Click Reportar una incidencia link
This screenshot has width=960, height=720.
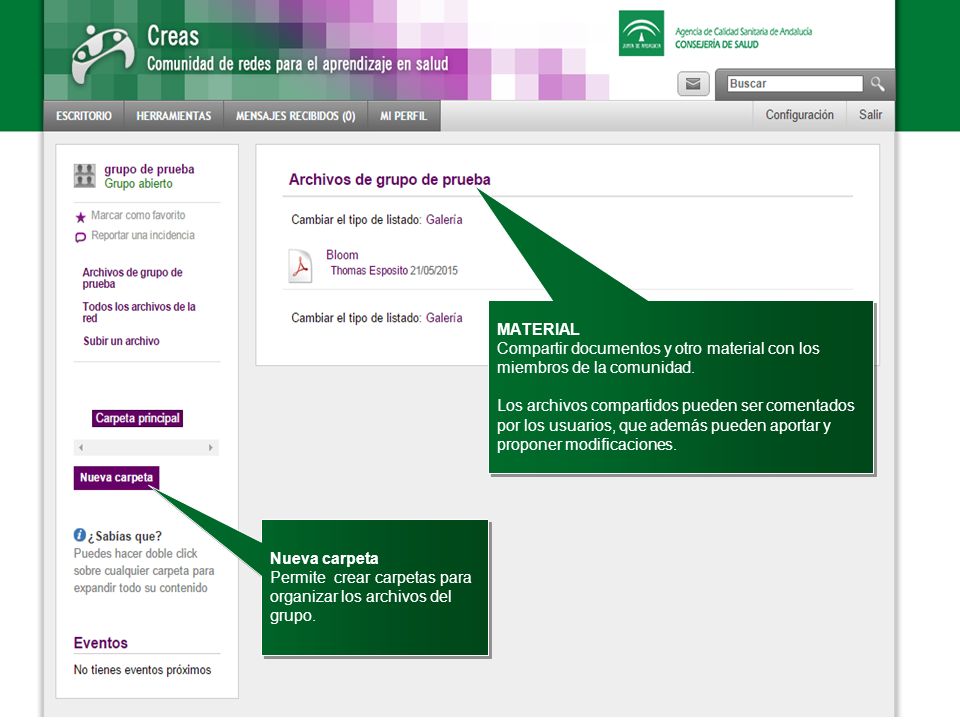[143, 235]
